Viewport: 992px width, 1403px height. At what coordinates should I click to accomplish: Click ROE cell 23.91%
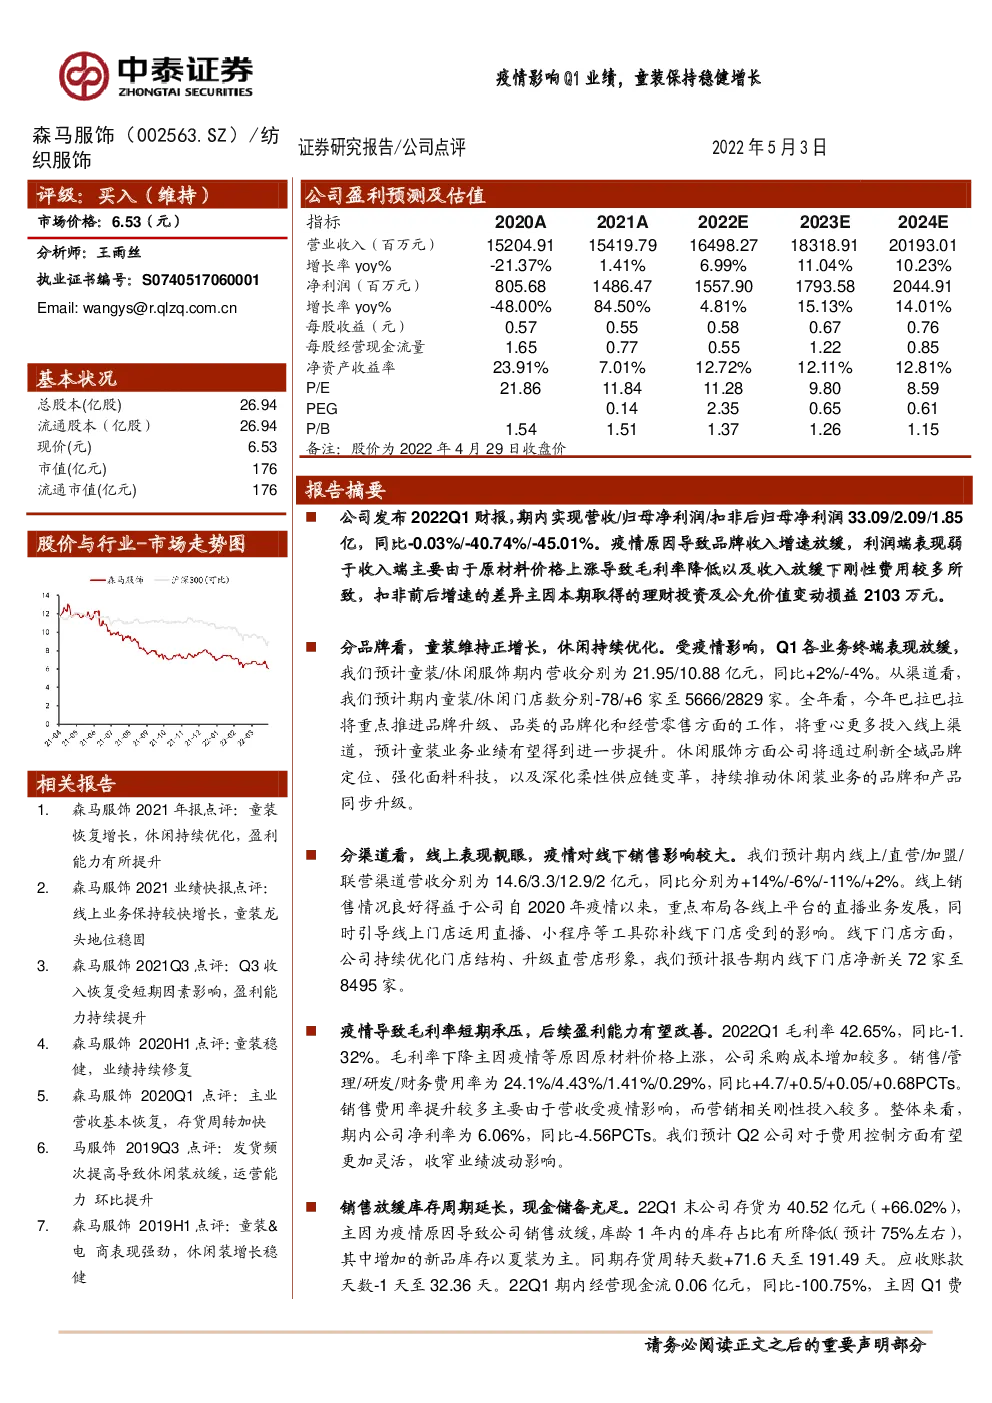tap(521, 368)
